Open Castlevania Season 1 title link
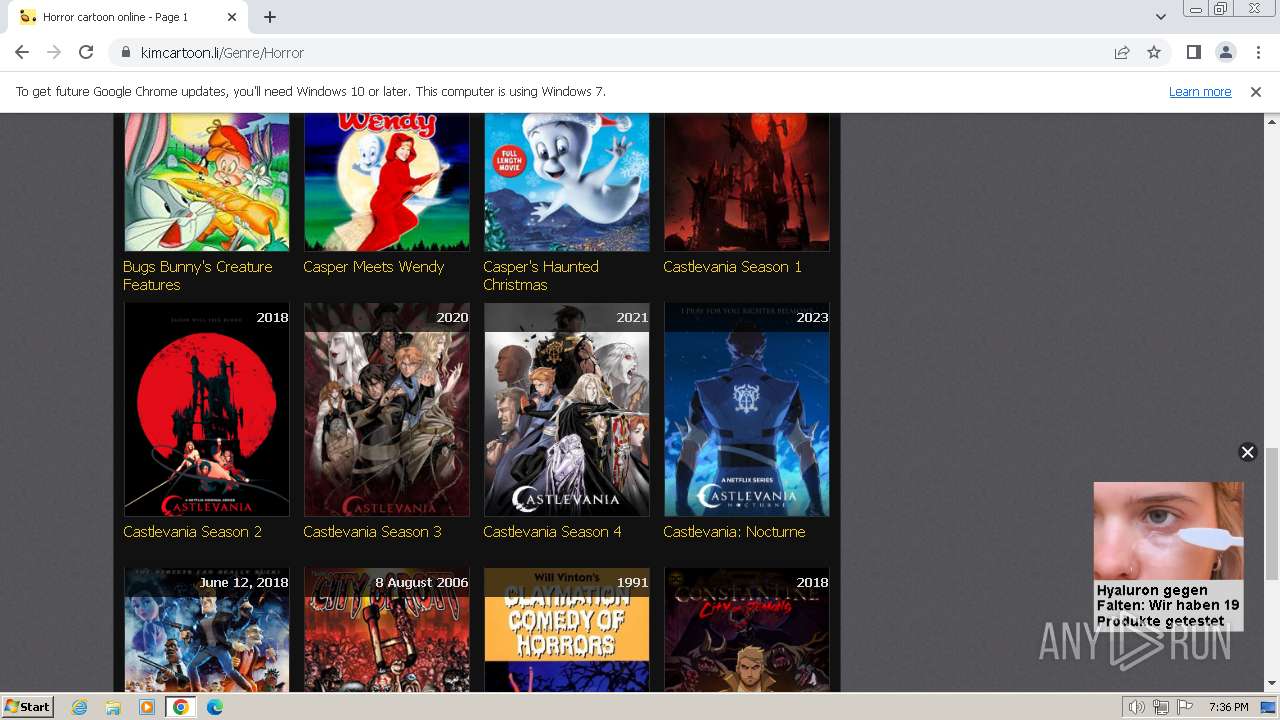 (732, 267)
